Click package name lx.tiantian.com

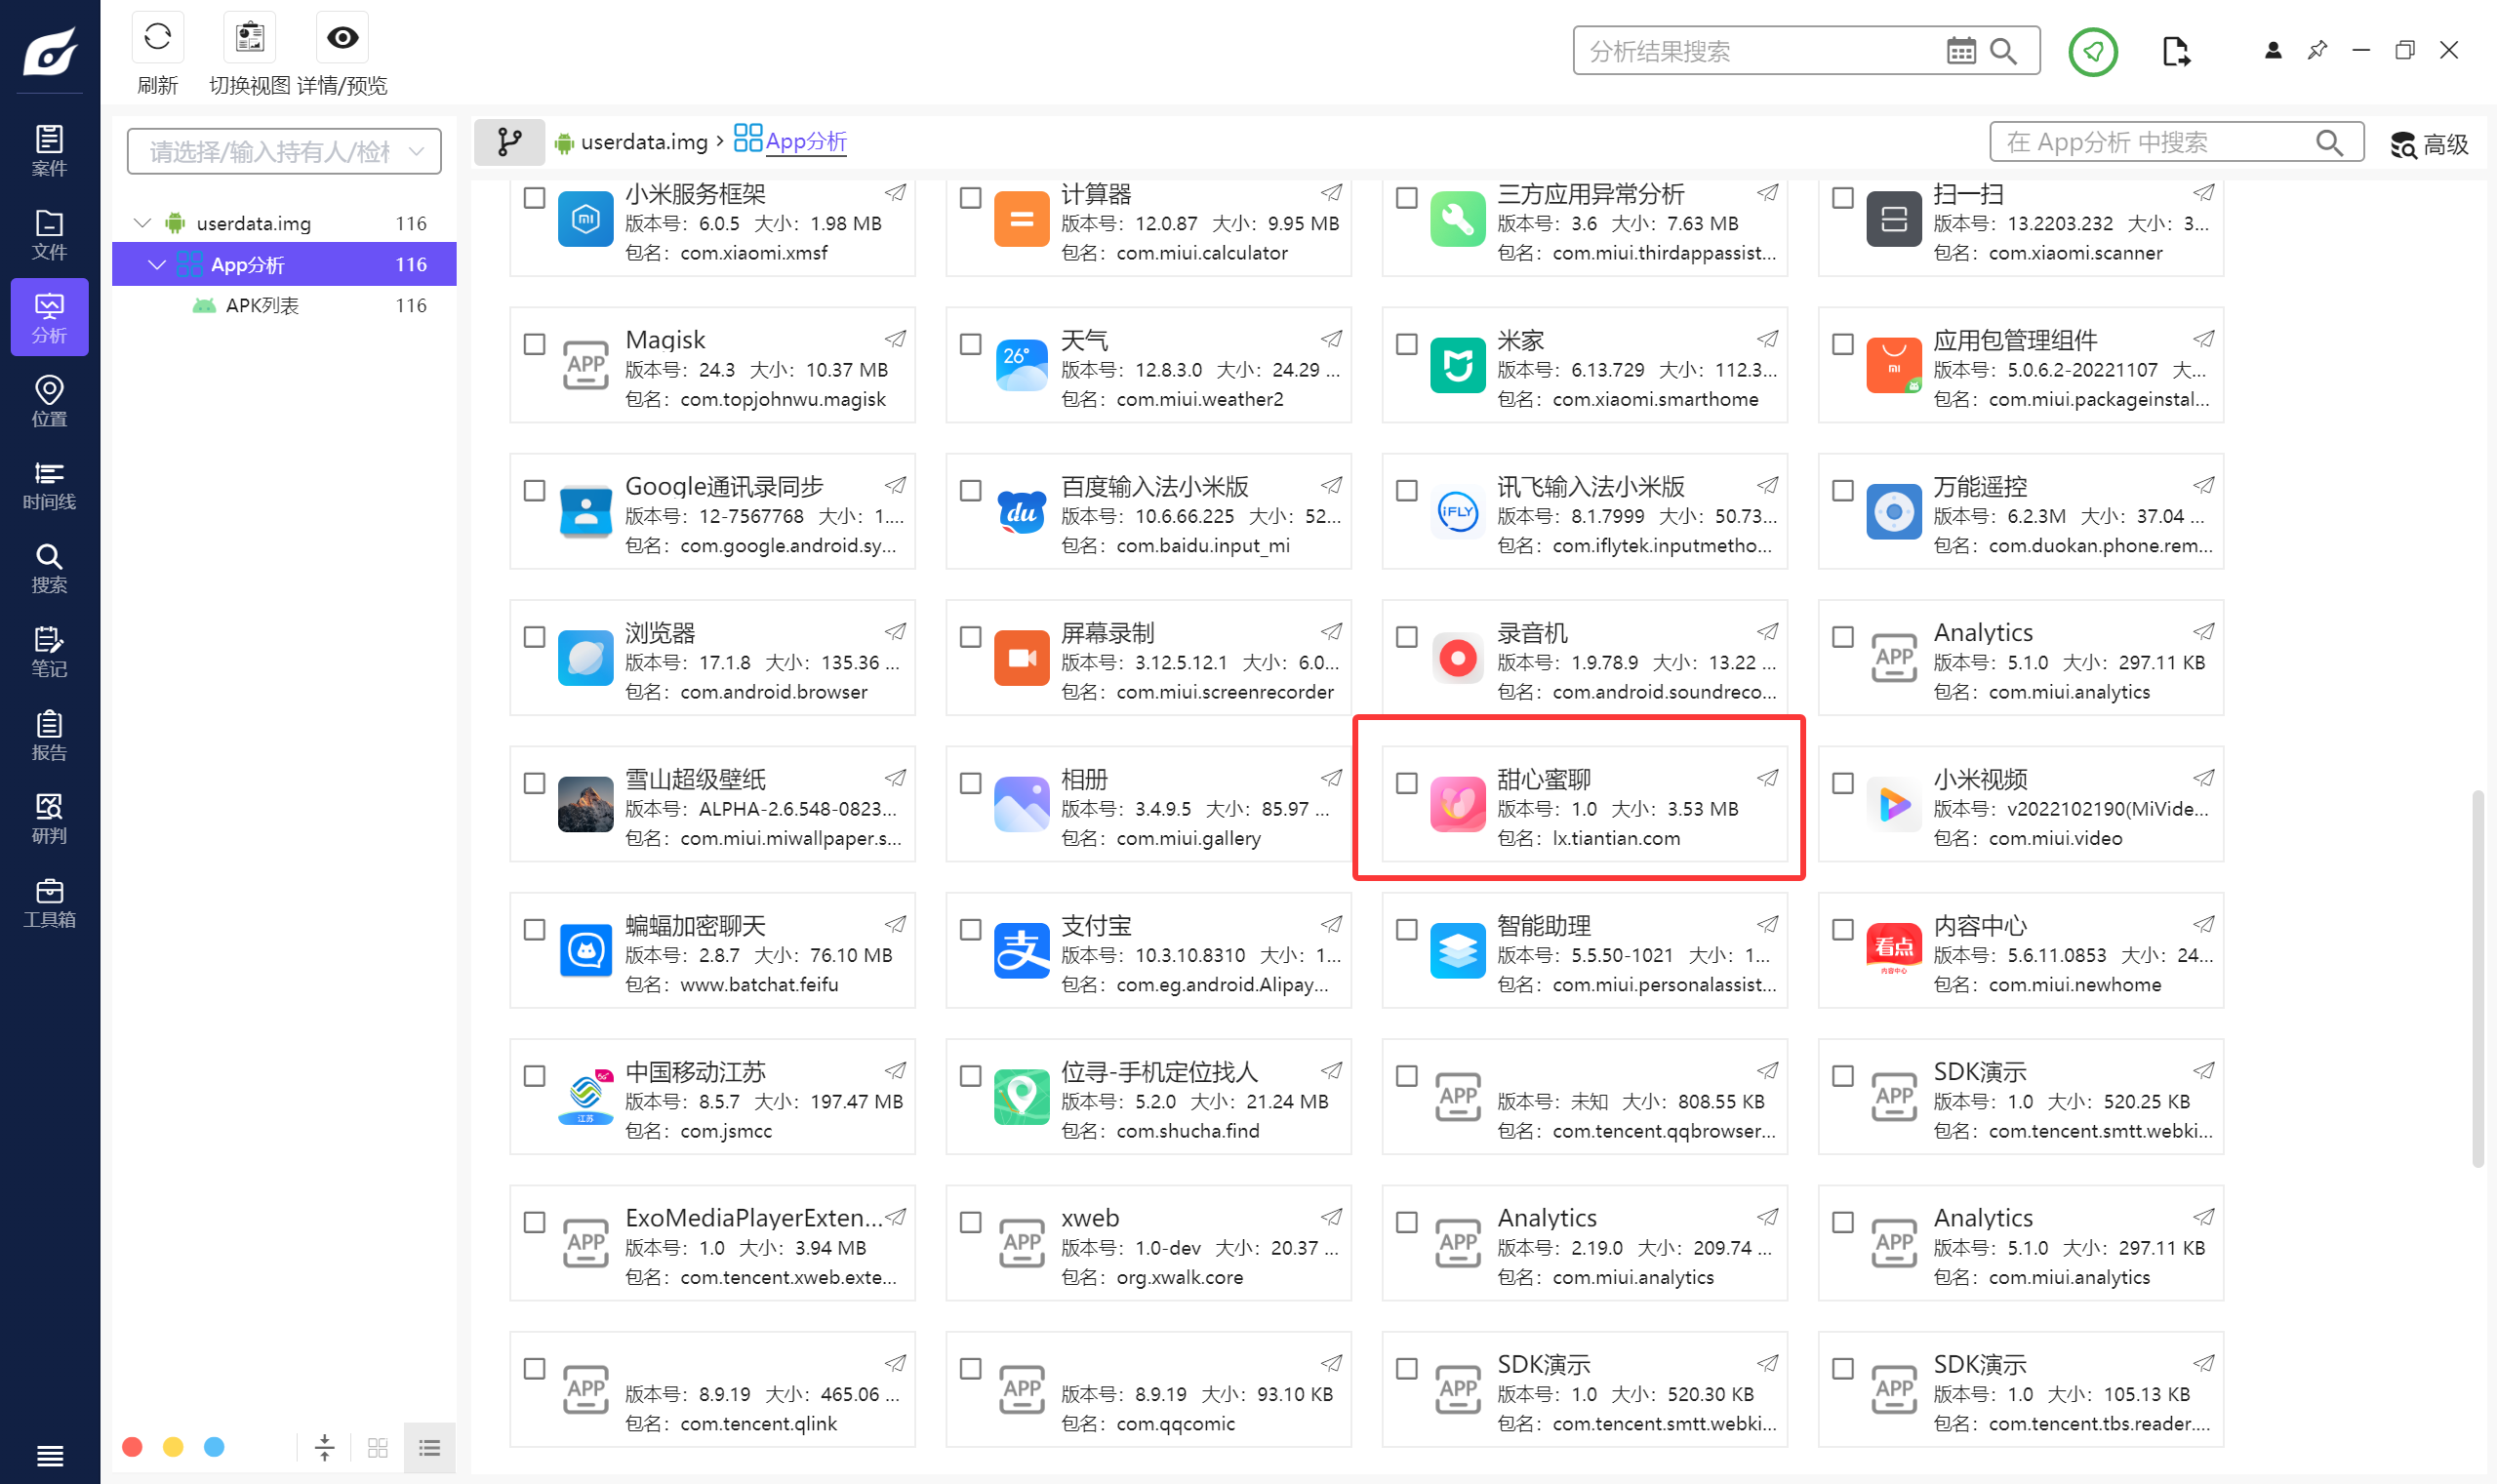click(x=1616, y=837)
